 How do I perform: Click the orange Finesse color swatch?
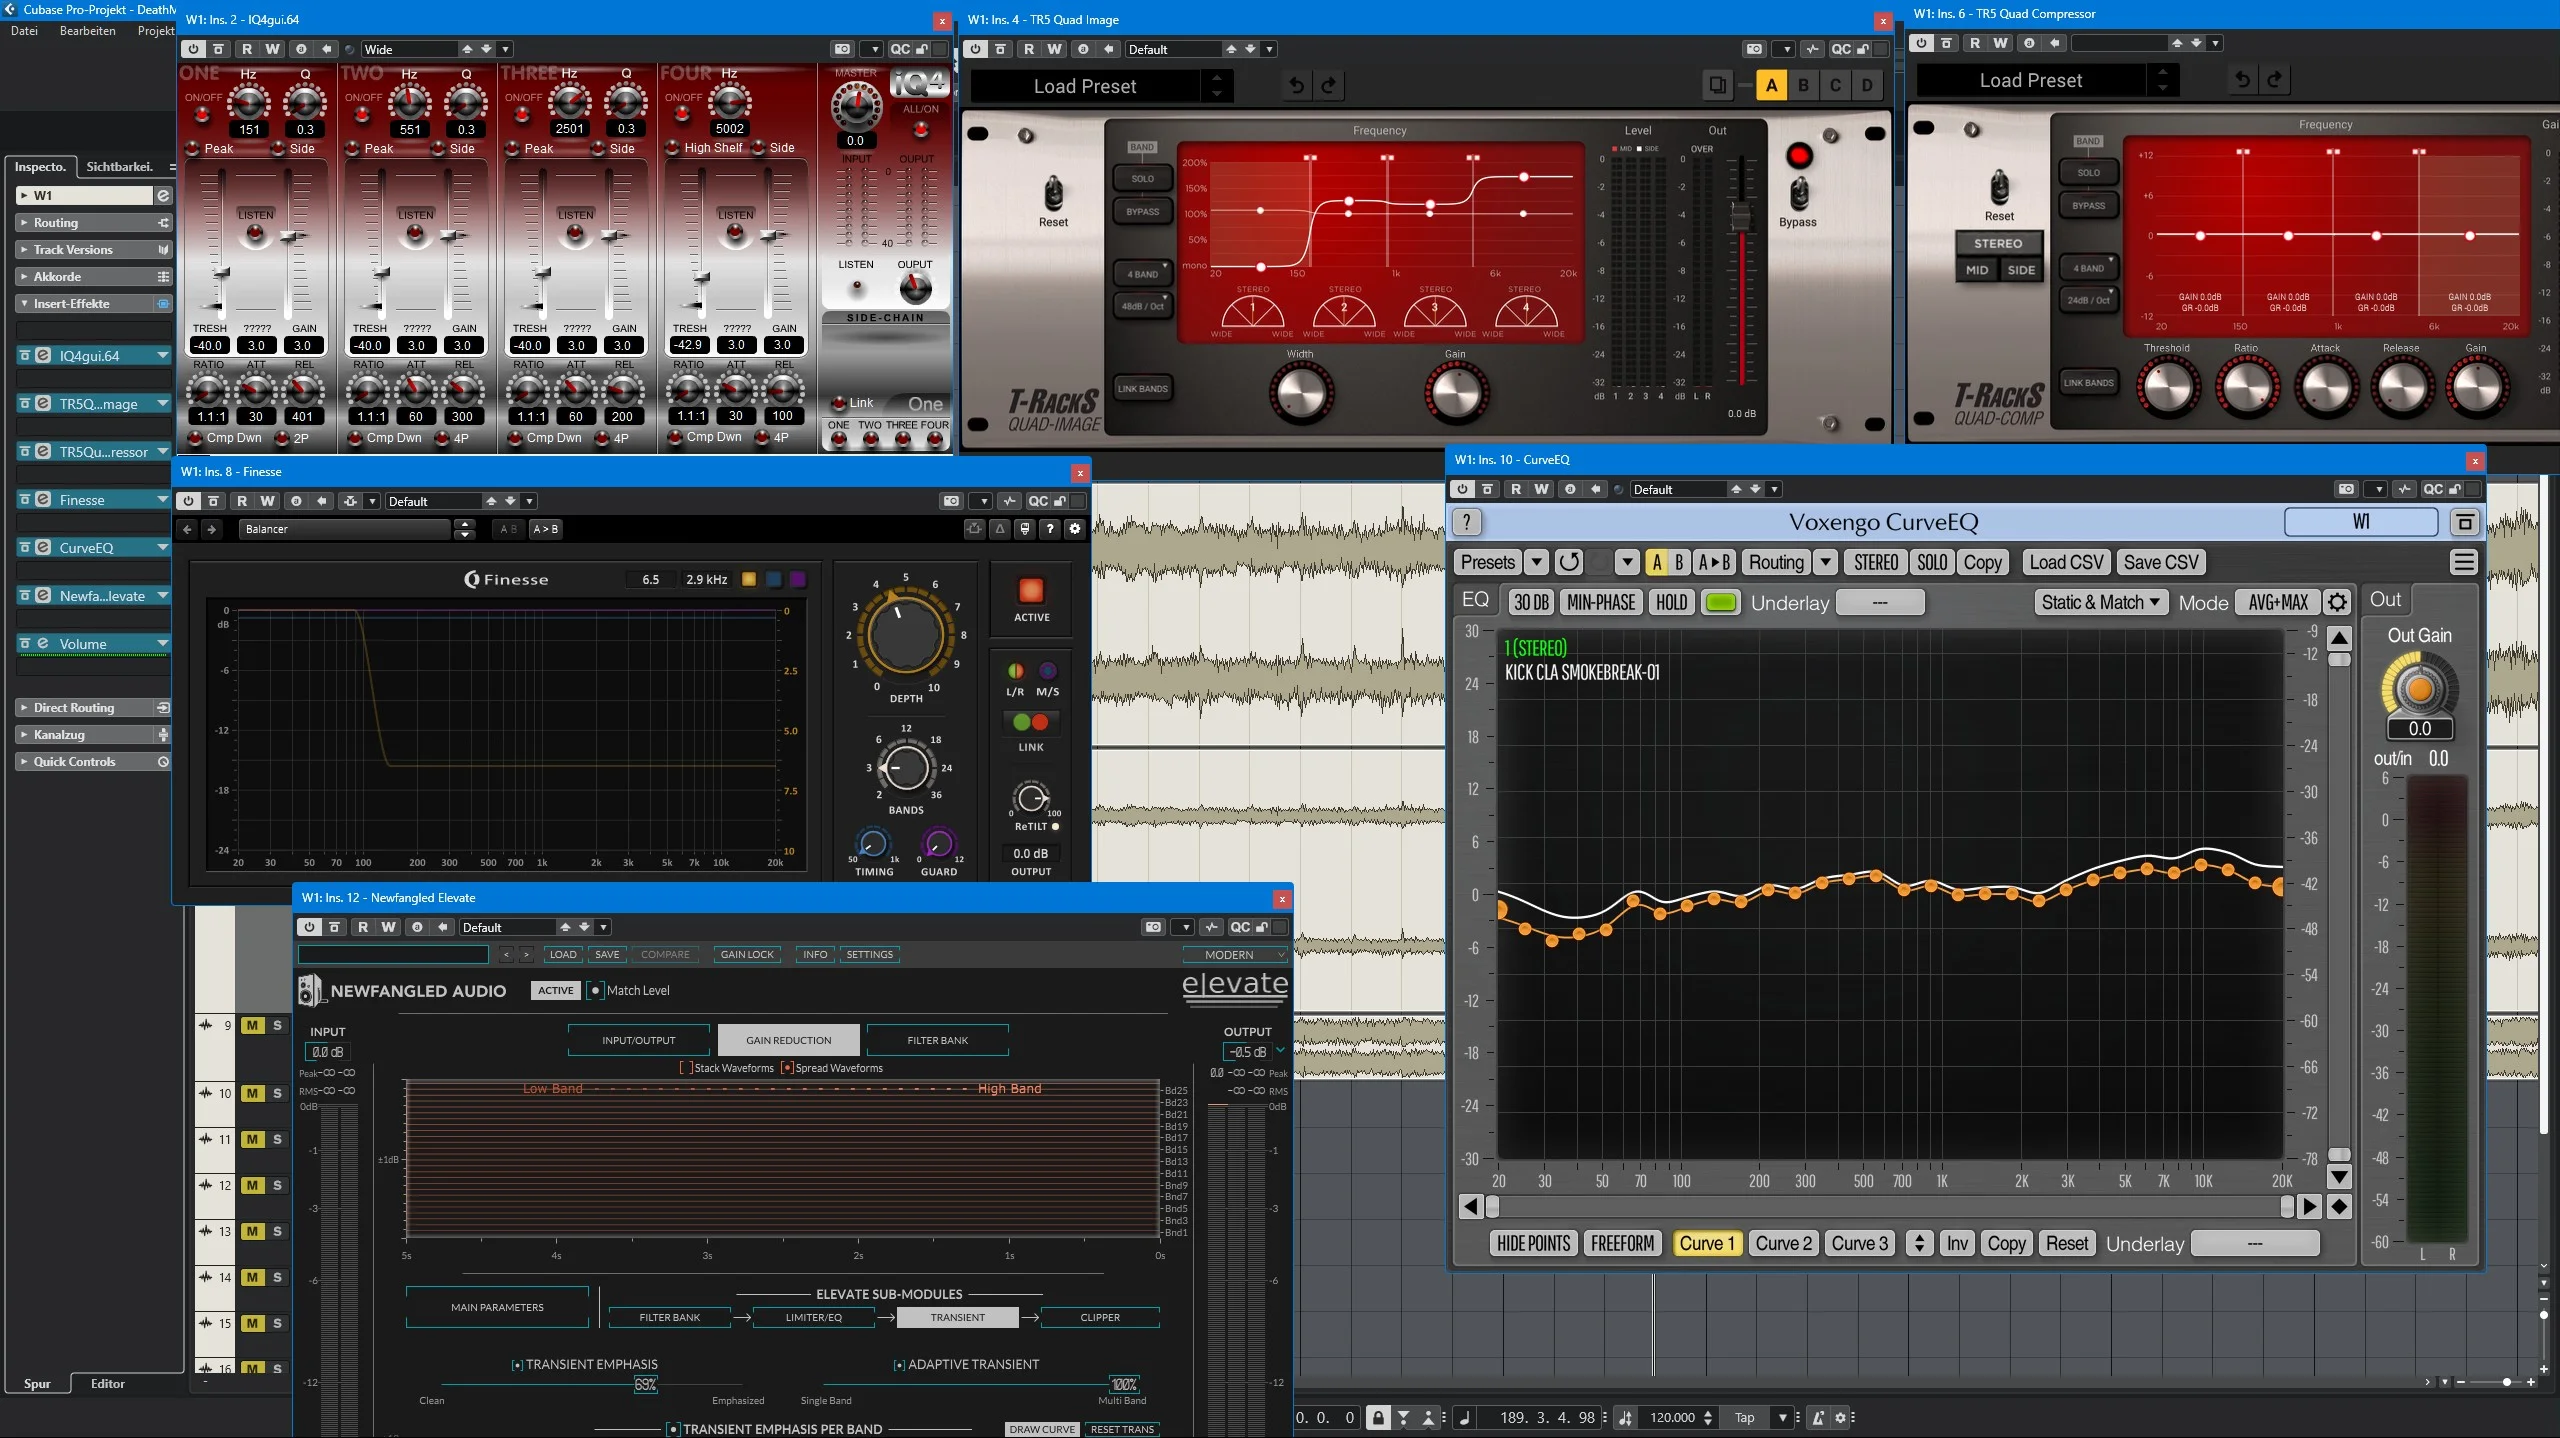coord(749,579)
